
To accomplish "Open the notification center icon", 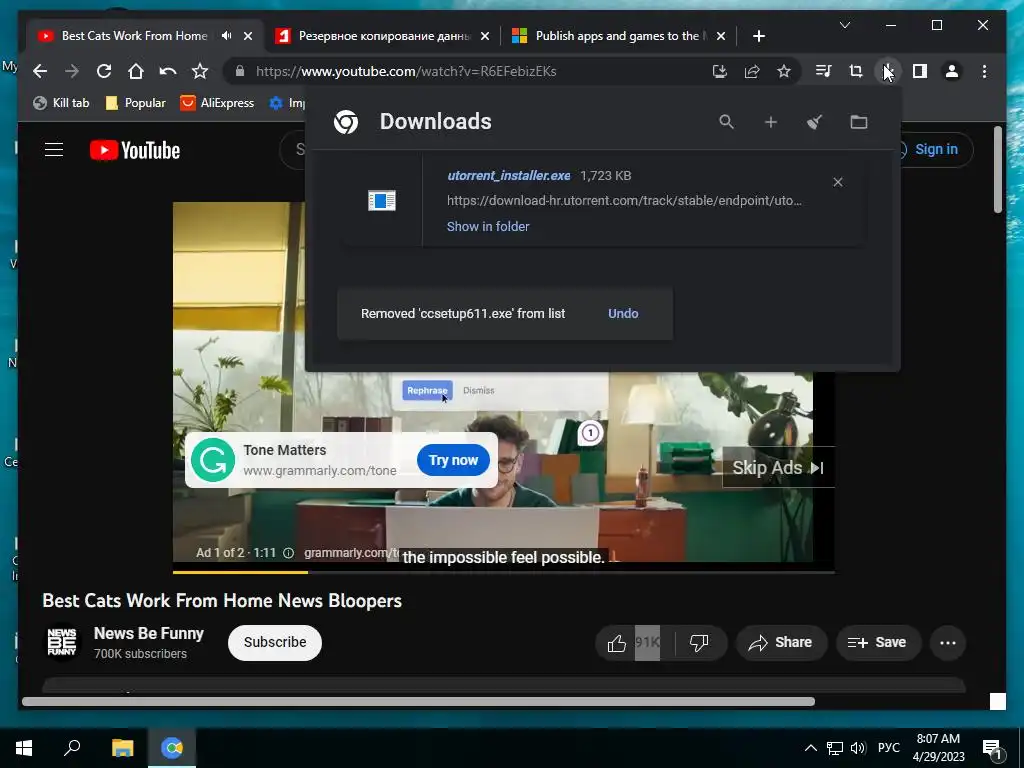I will (992, 749).
